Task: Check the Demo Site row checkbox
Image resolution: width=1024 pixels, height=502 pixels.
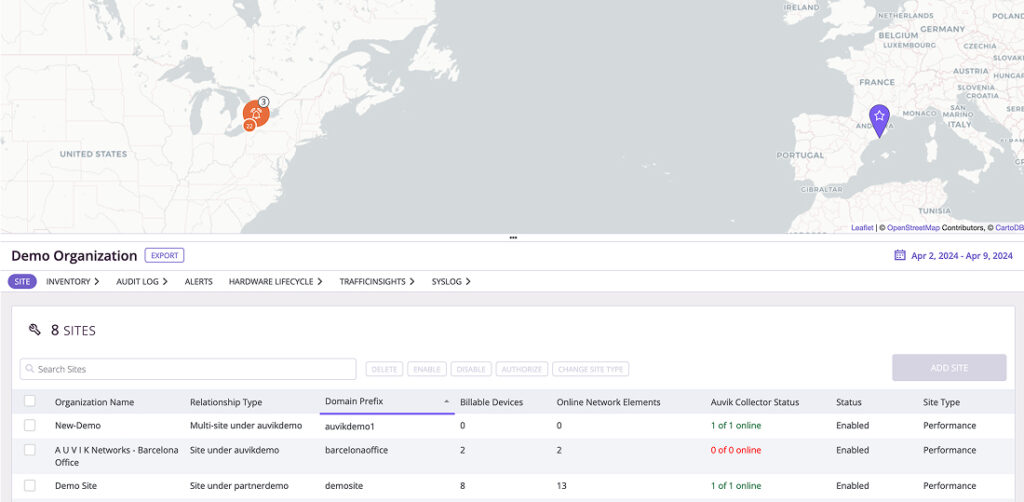Action: tap(30, 486)
